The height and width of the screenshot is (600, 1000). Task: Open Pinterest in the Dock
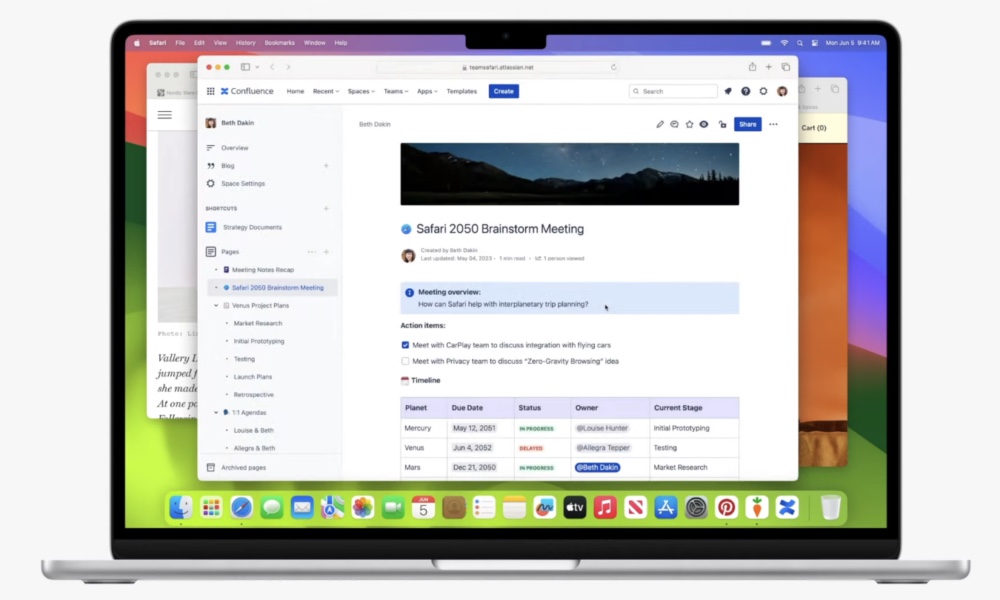tap(726, 508)
